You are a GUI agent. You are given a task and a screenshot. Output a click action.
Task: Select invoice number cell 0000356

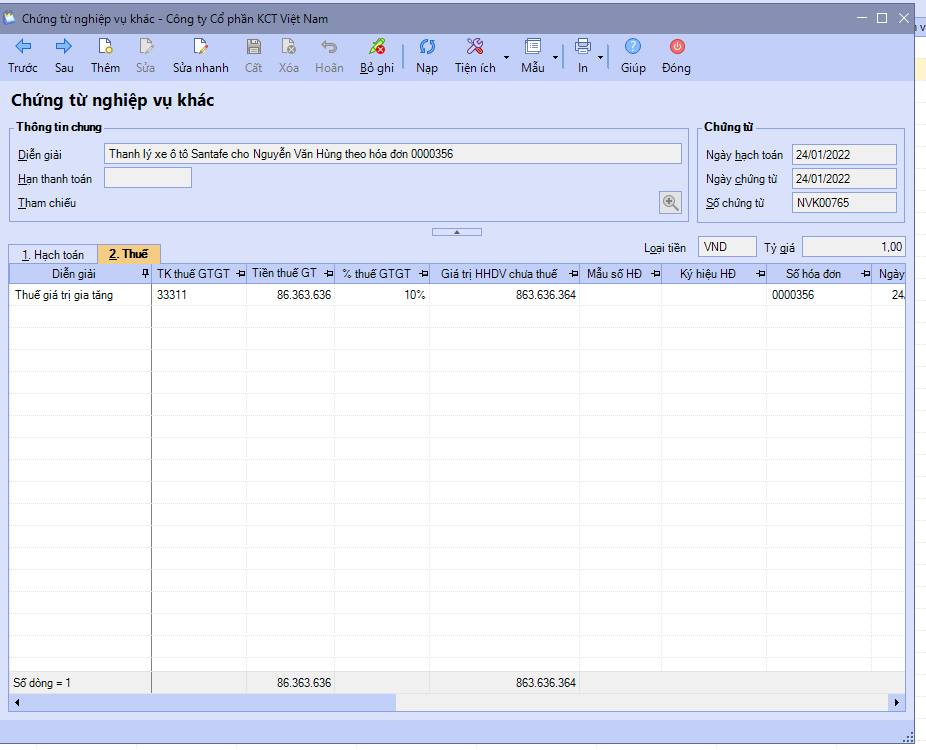[819, 295]
